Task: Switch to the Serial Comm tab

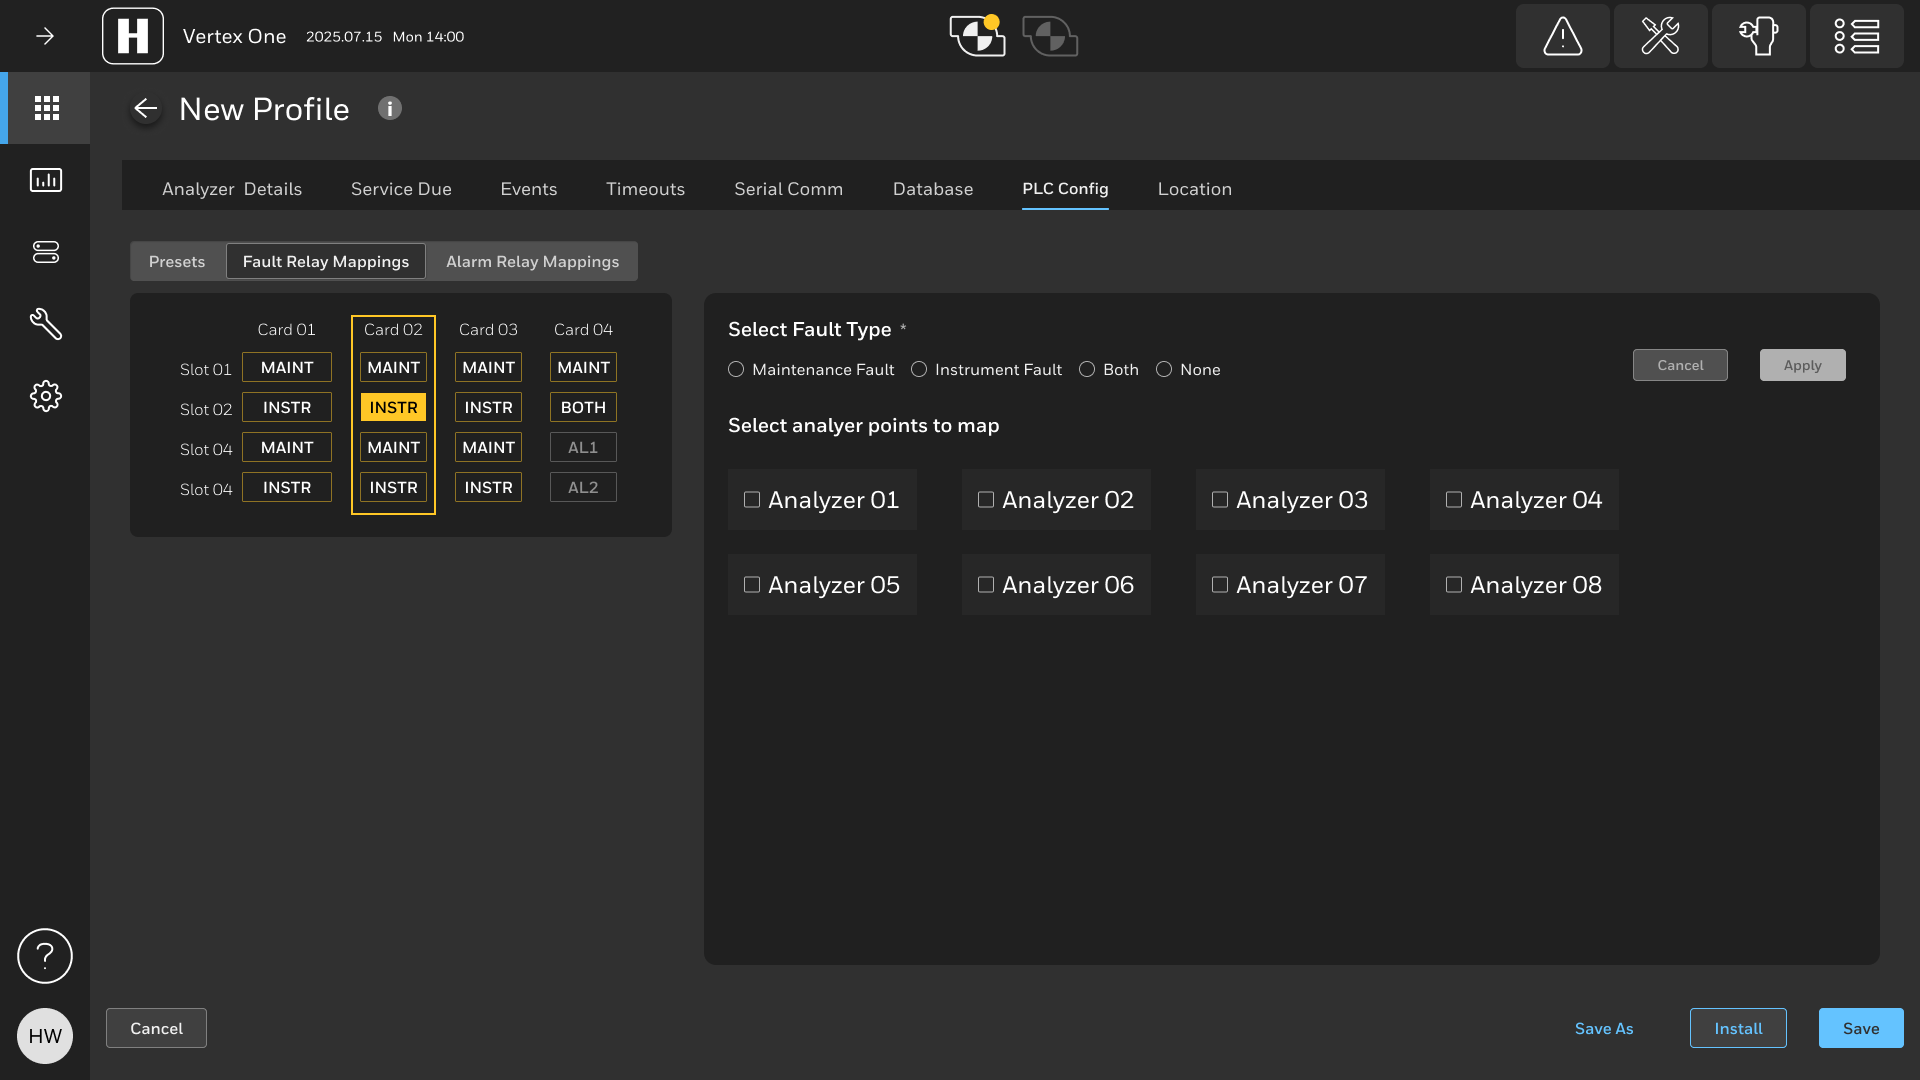Action: [788, 189]
